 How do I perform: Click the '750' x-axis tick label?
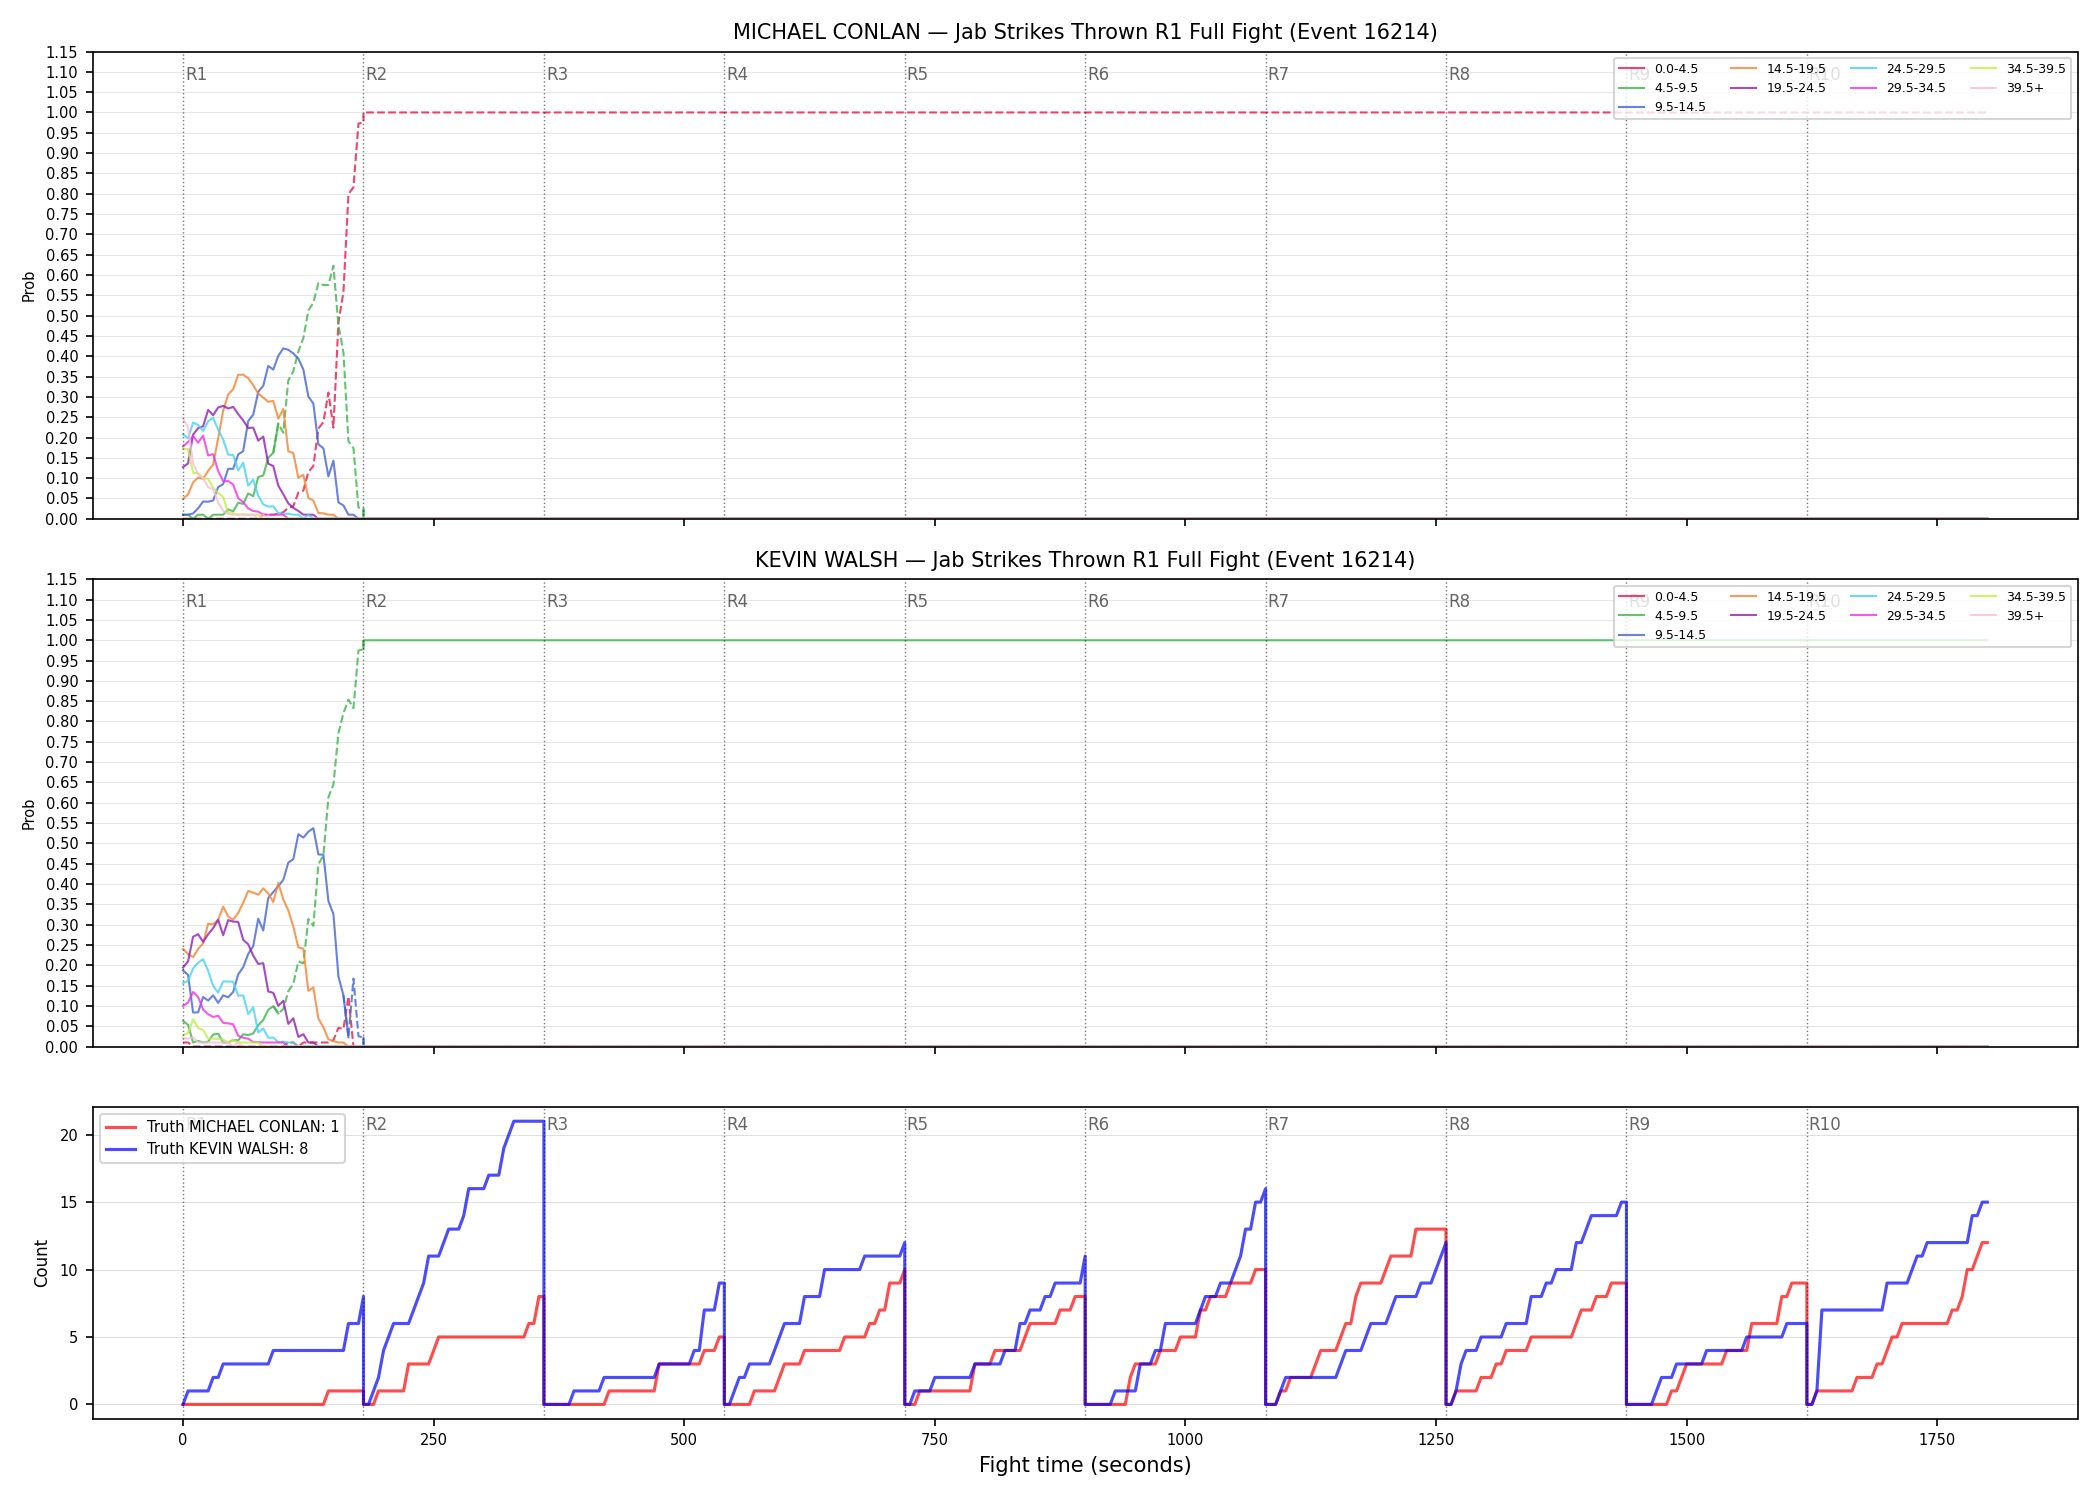pyautogui.click(x=934, y=1440)
